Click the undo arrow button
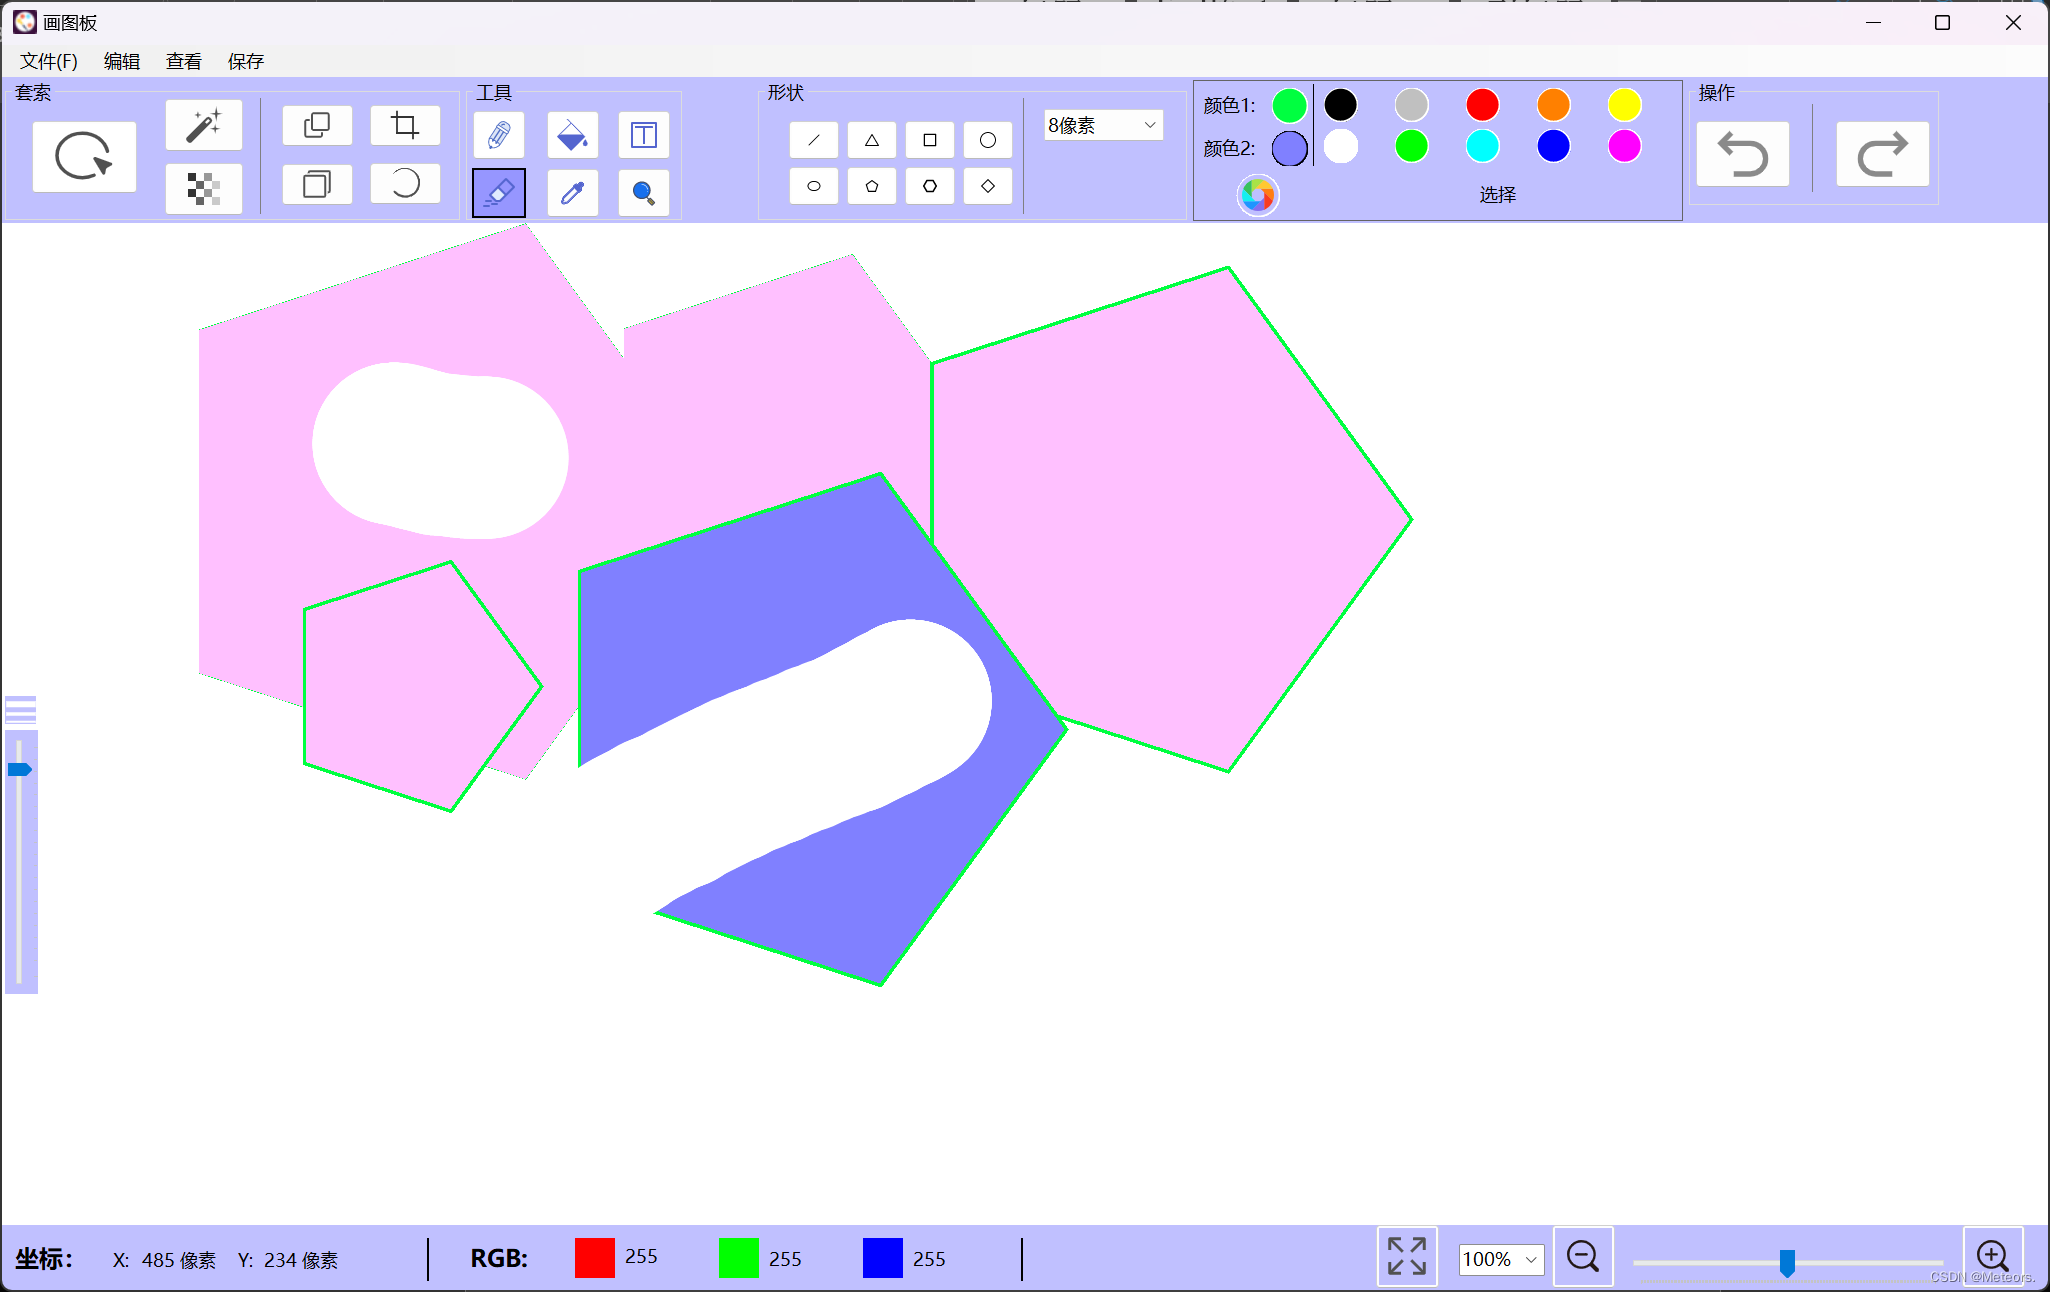Image resolution: width=2050 pixels, height=1292 pixels. [1742, 155]
